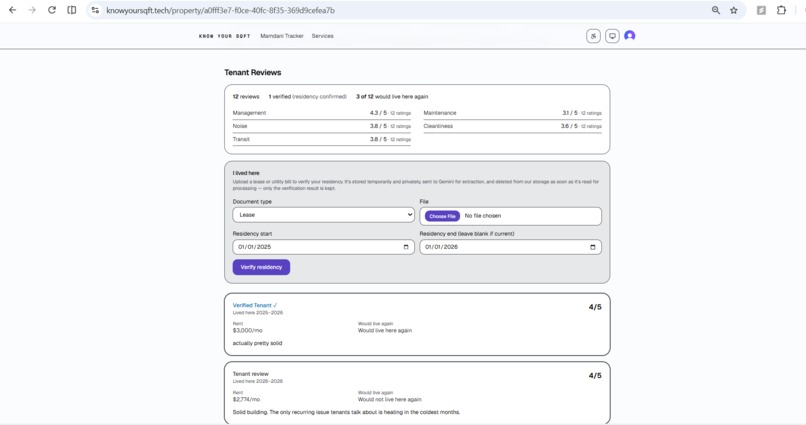Click the 'I lived here' heading
Image resolution: width=806 pixels, height=425 pixels.
[x=246, y=173]
